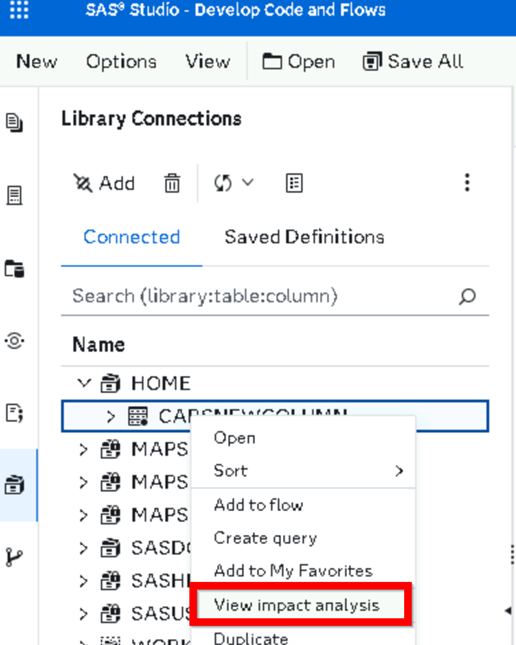Choose Add to My Favorites

[x=293, y=571]
